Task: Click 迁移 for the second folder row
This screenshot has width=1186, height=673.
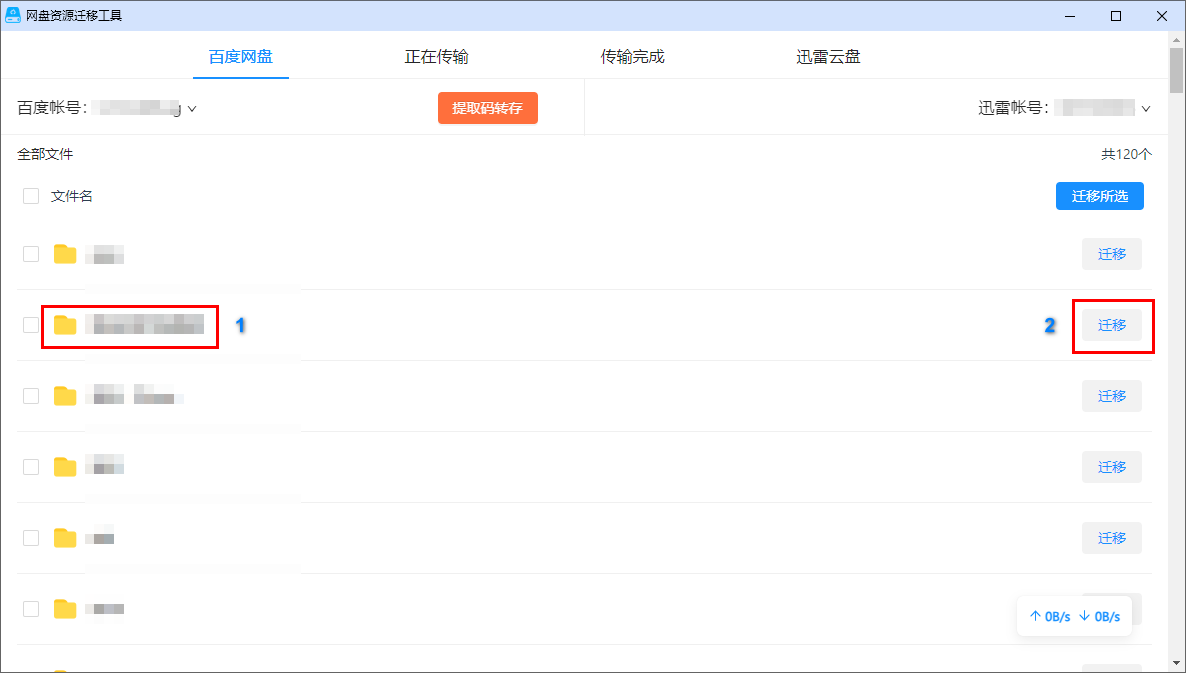Action: [1112, 325]
